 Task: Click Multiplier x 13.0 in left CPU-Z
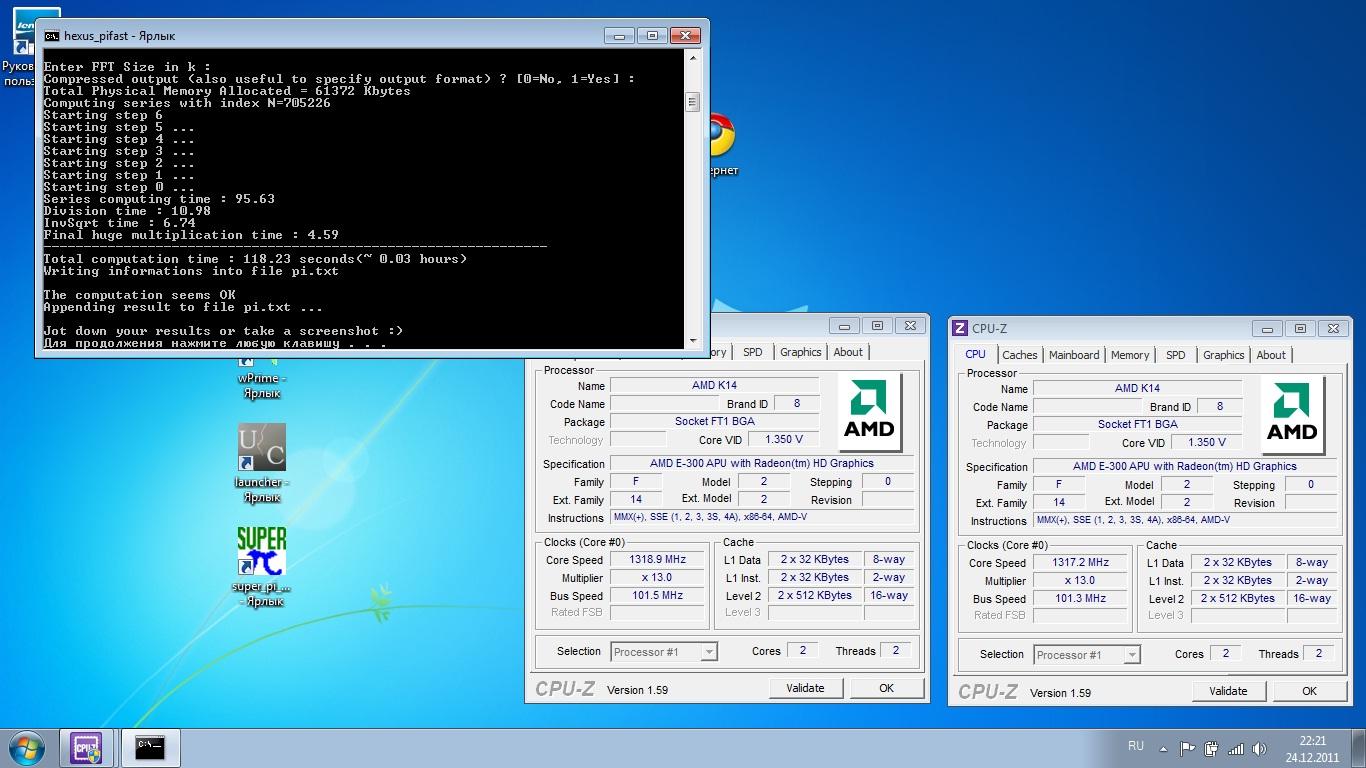pos(658,577)
